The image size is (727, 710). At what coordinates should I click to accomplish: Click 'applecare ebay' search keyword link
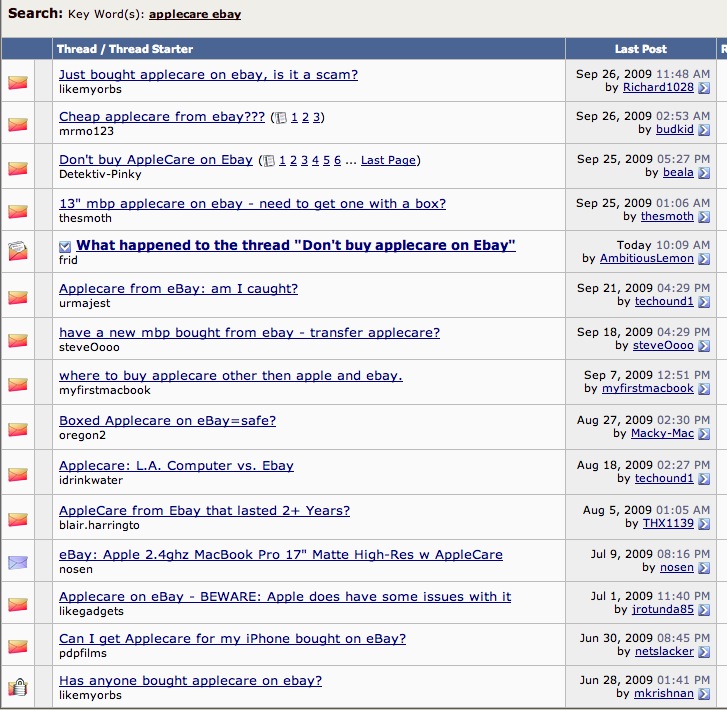point(195,14)
